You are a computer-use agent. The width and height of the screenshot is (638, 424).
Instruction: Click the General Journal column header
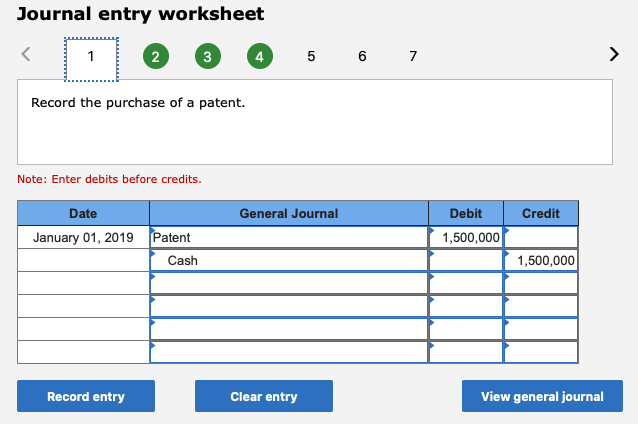[x=289, y=213]
